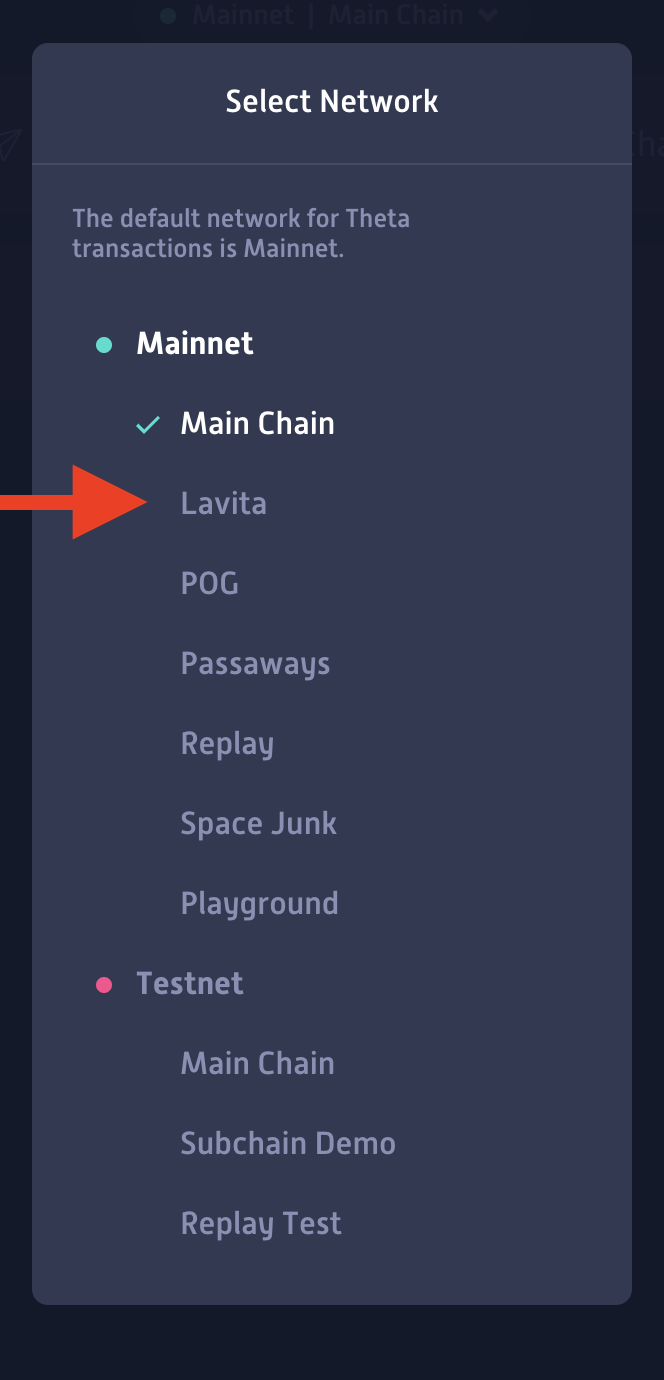Switch to the Replay network
This screenshot has height=1380, width=664.
227,743
